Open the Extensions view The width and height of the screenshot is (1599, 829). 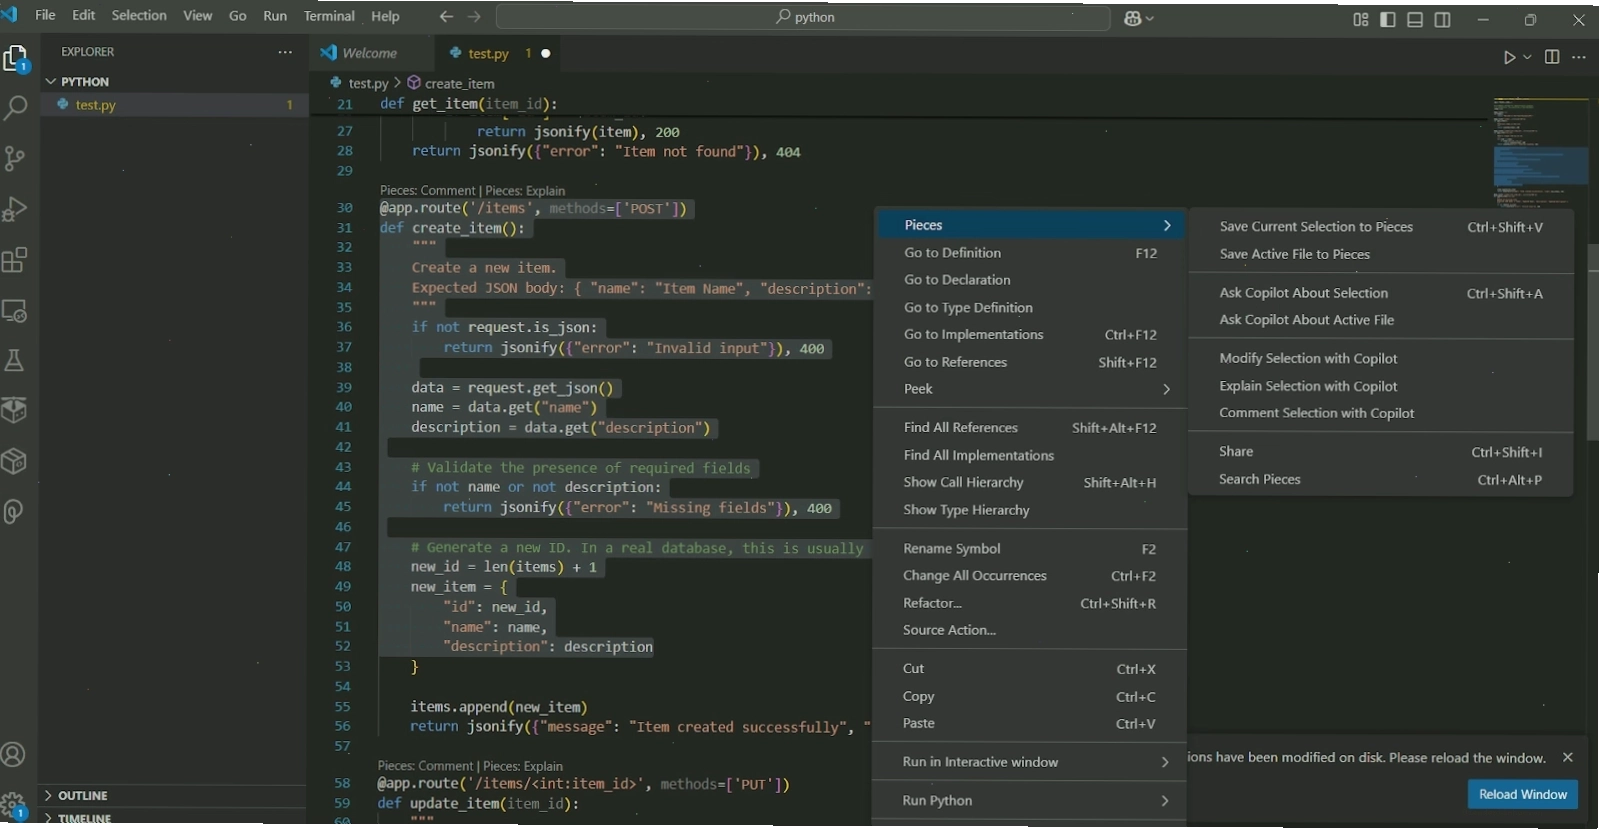pyautogui.click(x=15, y=260)
